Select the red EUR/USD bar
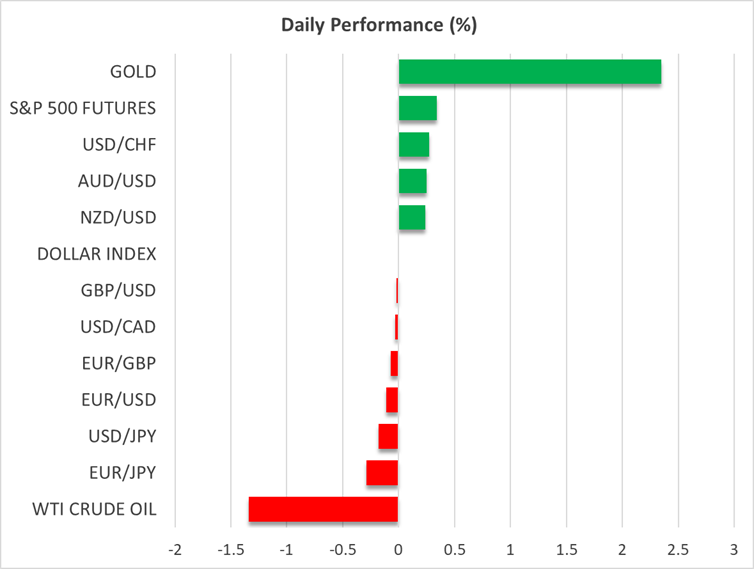The height and width of the screenshot is (569, 754). tap(392, 400)
